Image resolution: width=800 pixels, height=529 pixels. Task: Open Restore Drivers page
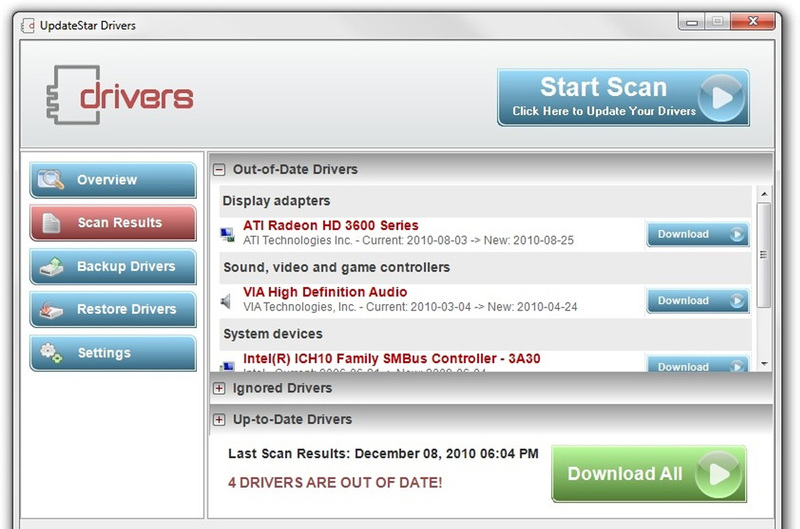tap(113, 309)
